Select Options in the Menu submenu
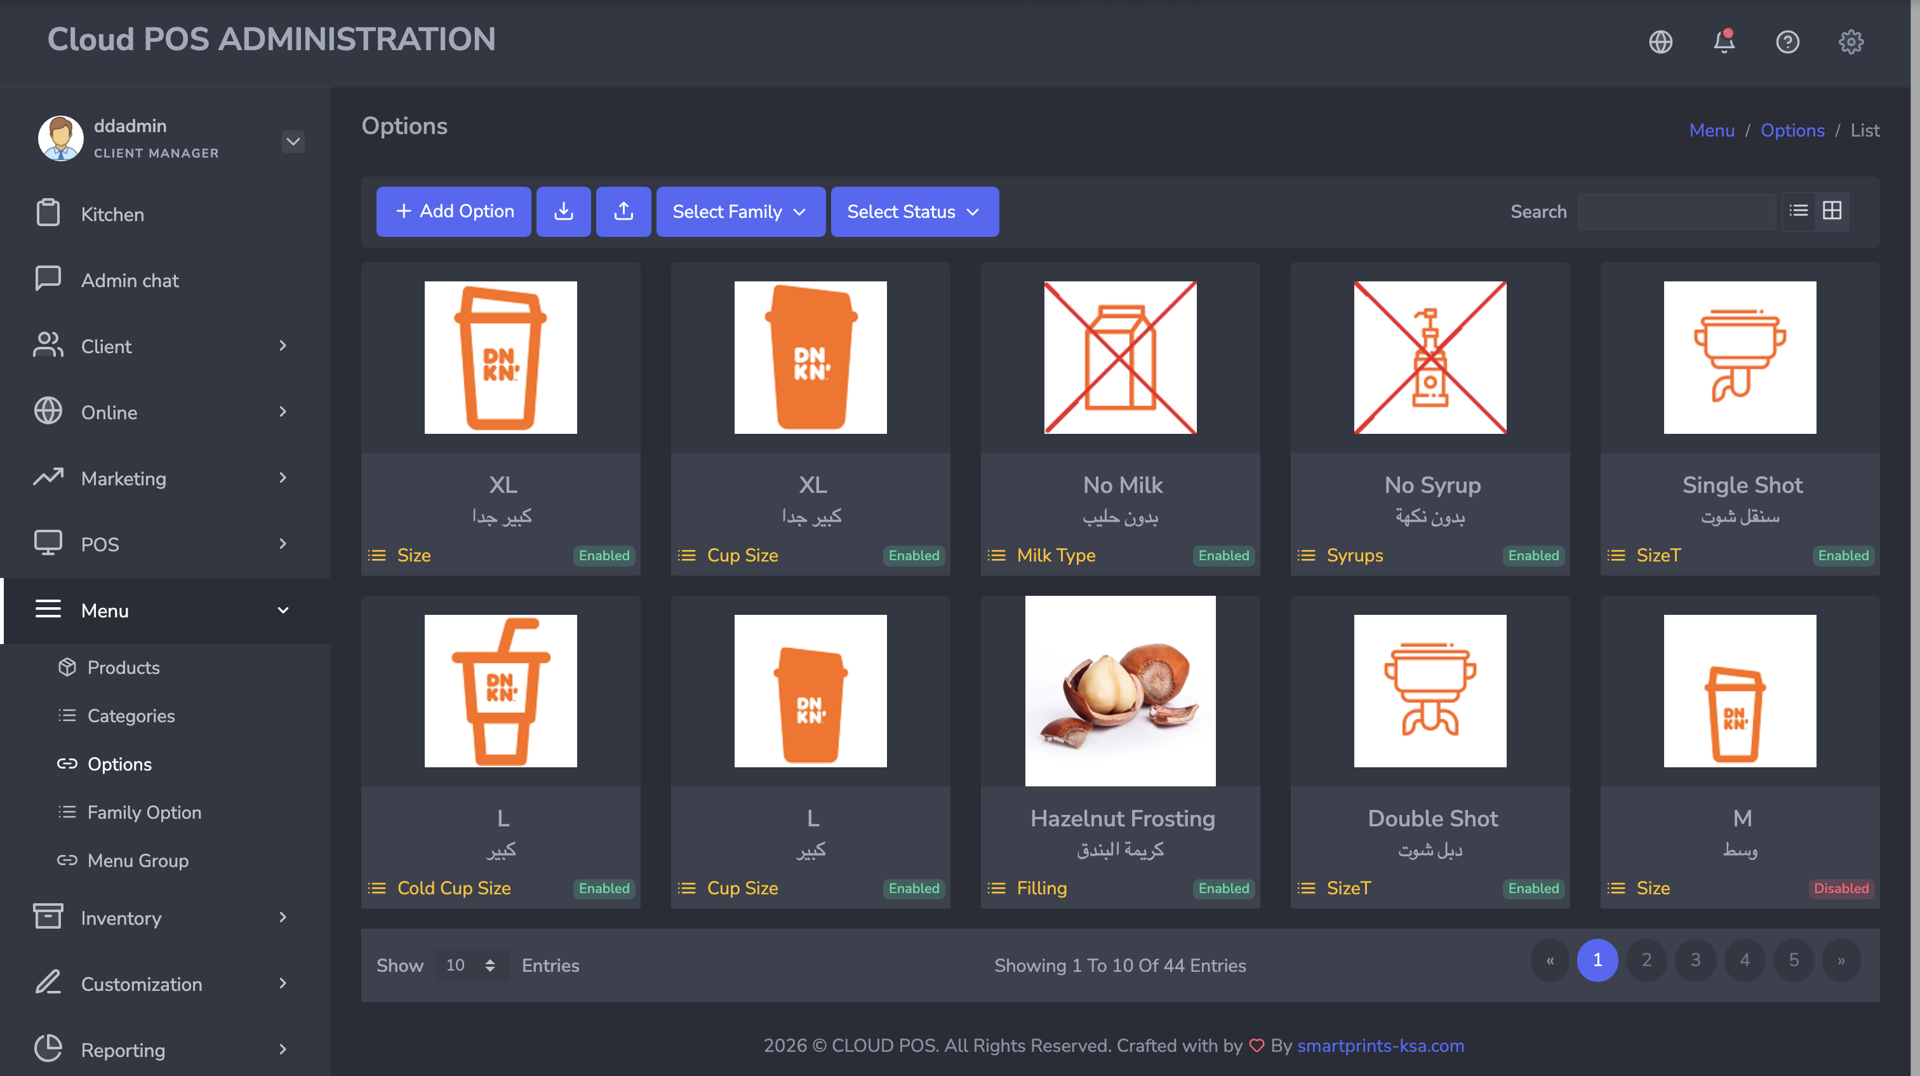The image size is (1920, 1076). point(119,764)
